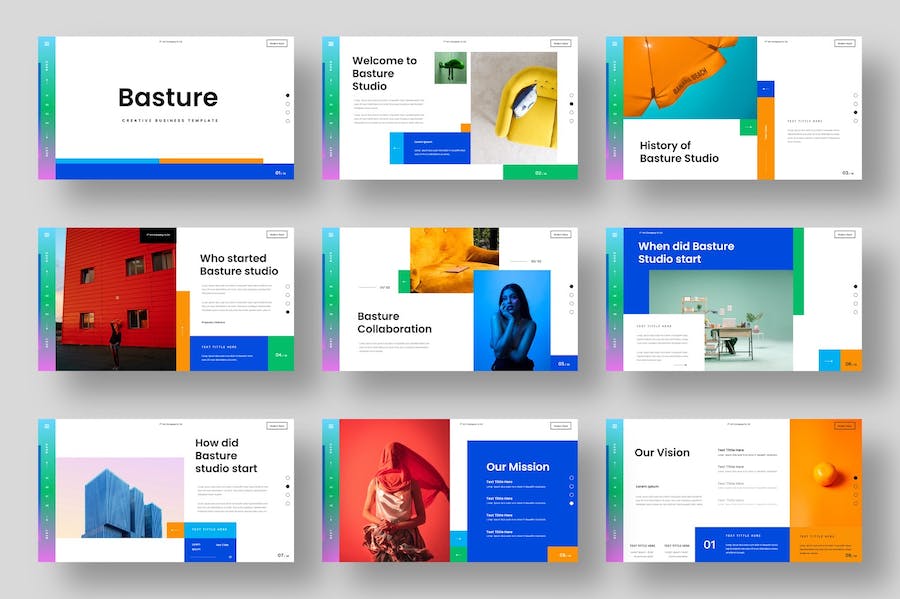This screenshot has width=900, height=599.
Task: Expand hamburger menu on Basture Collaboration slide
Action: (x=330, y=234)
